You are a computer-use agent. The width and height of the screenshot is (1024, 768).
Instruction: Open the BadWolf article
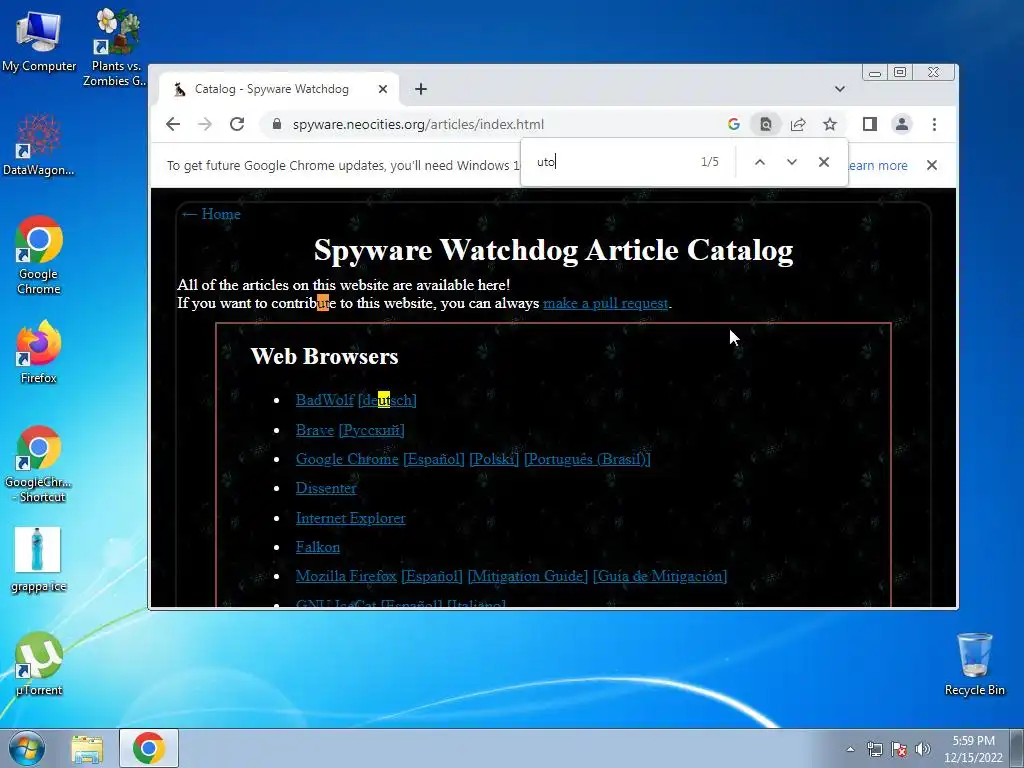pyautogui.click(x=325, y=400)
